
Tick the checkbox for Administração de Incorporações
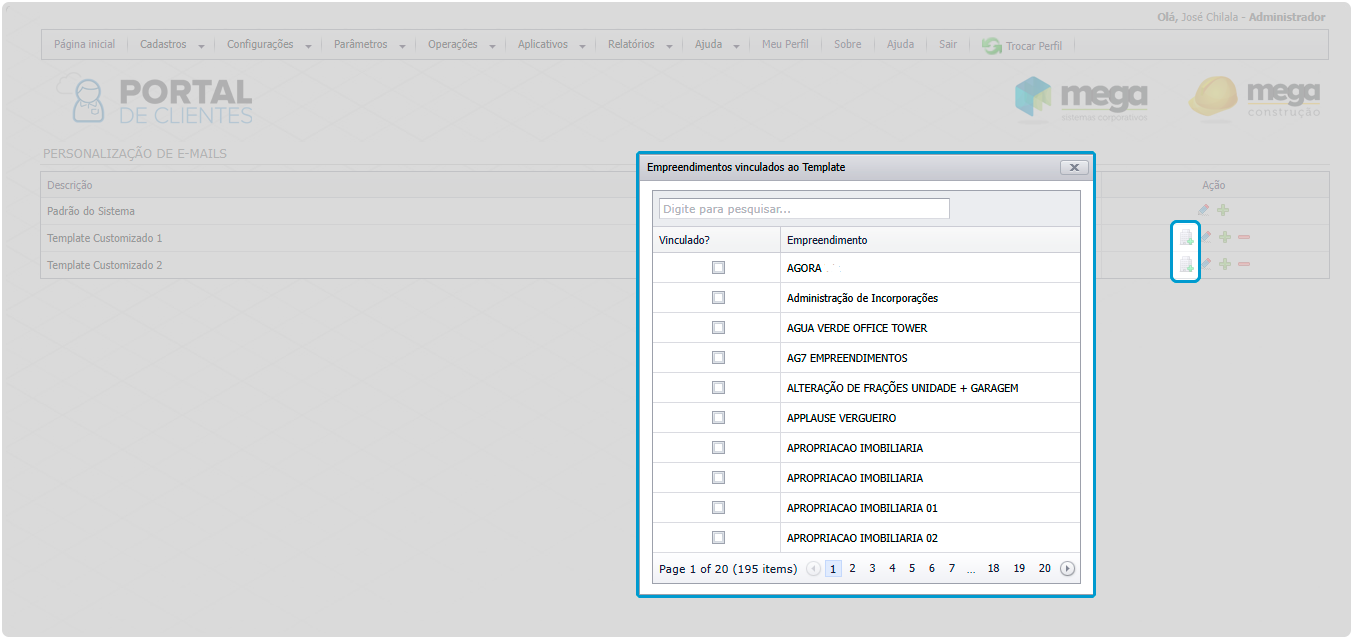[718, 298]
